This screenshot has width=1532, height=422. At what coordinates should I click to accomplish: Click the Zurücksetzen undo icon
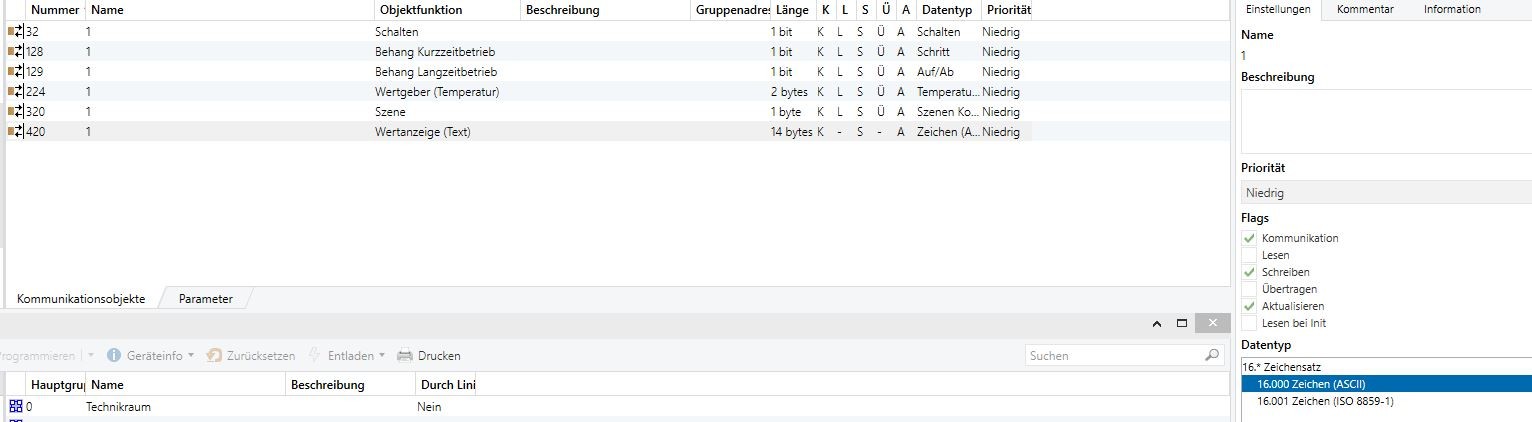214,356
